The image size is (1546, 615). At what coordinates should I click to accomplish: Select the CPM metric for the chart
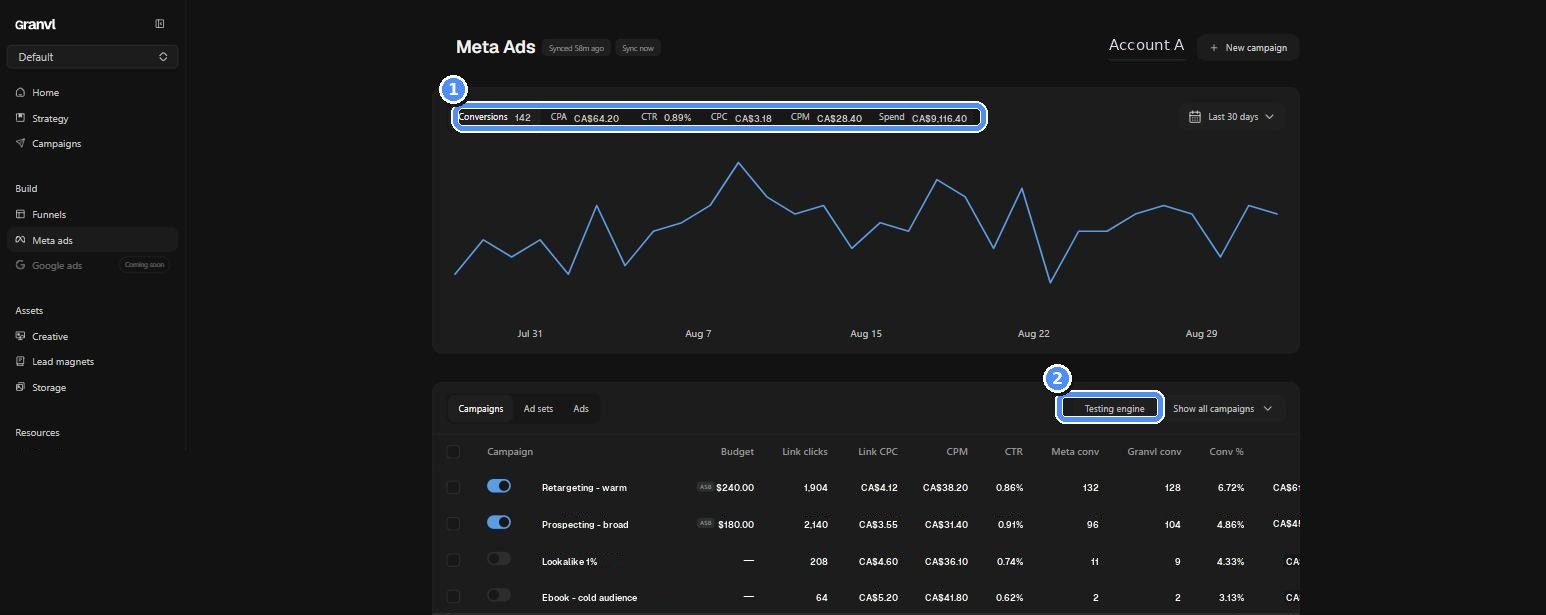(826, 117)
